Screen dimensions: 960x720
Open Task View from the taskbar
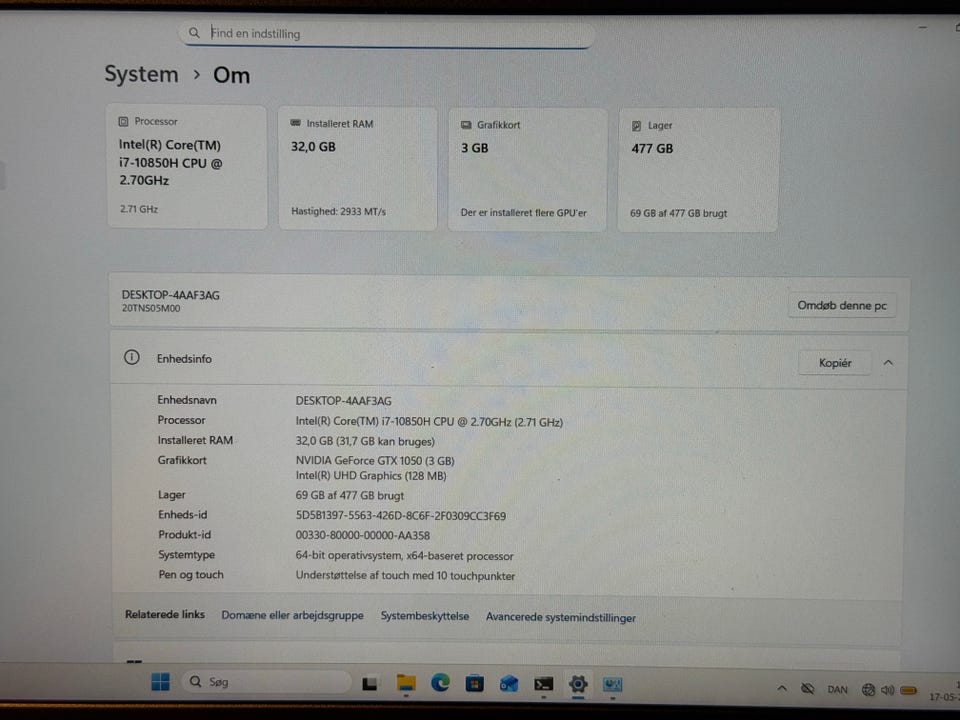(x=370, y=683)
